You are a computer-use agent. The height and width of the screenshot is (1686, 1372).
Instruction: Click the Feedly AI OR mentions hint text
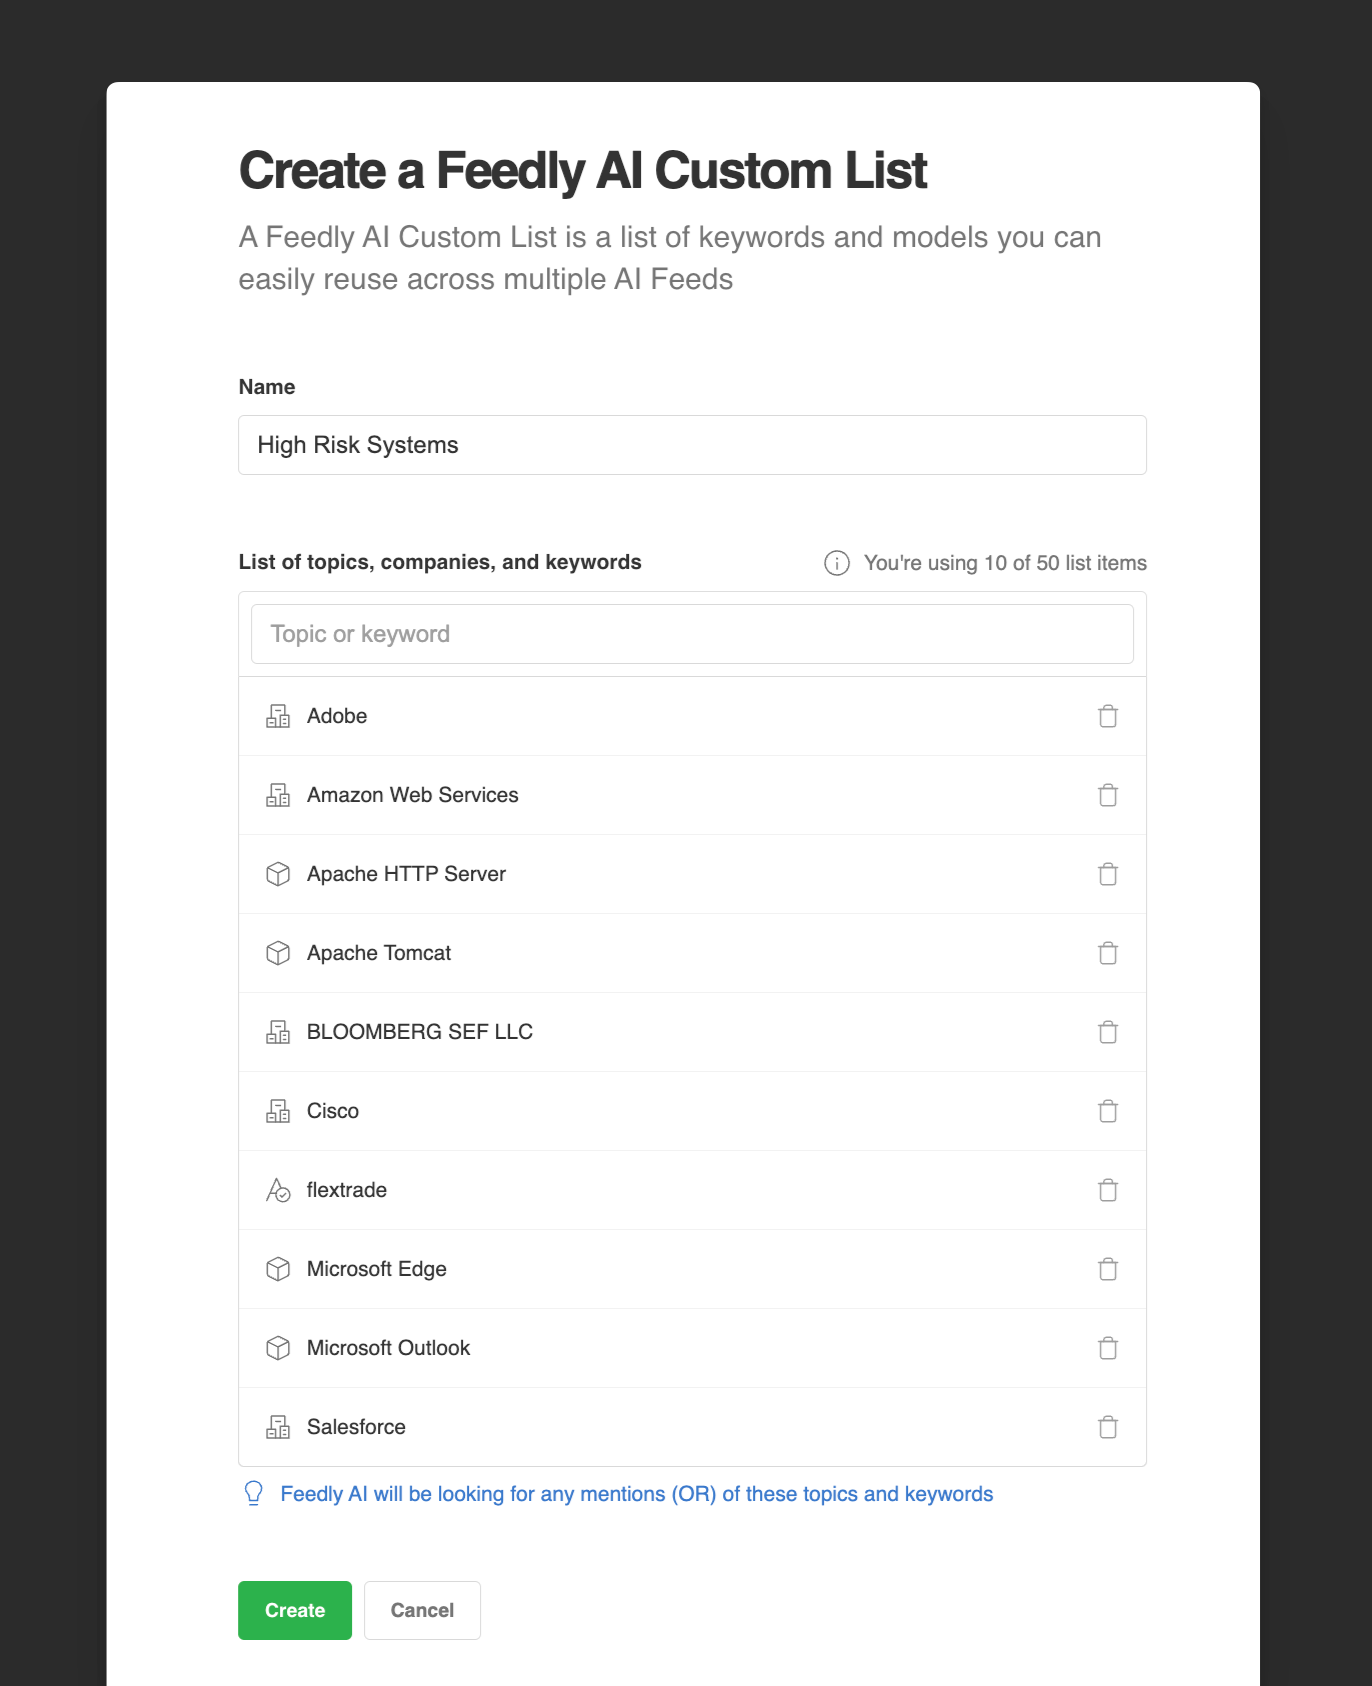[x=637, y=1494]
